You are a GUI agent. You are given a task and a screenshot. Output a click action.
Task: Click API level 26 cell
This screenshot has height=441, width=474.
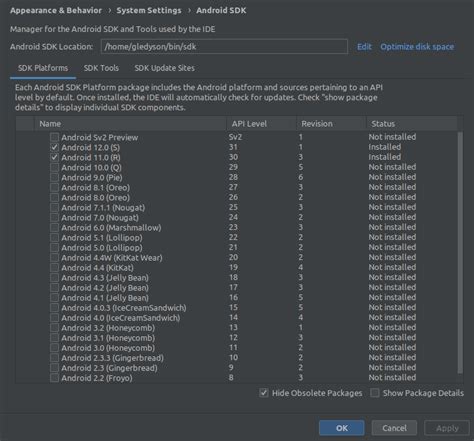pos(233,197)
